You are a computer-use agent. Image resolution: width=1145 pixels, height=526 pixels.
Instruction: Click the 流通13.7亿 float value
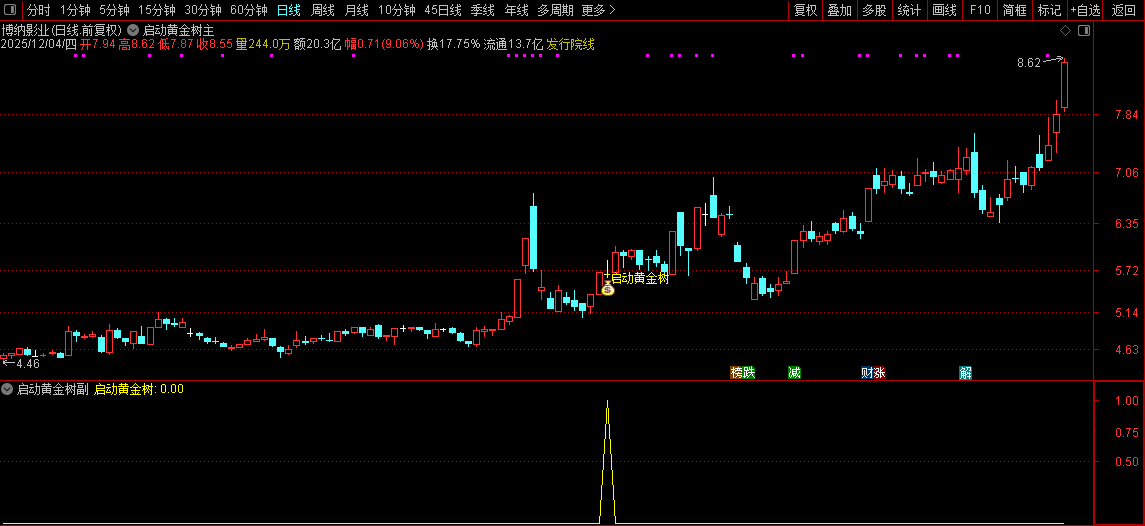[x=513, y=45]
